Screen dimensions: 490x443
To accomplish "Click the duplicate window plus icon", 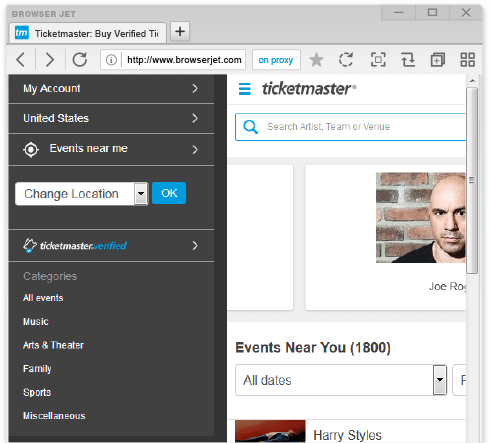I will click(x=438, y=60).
